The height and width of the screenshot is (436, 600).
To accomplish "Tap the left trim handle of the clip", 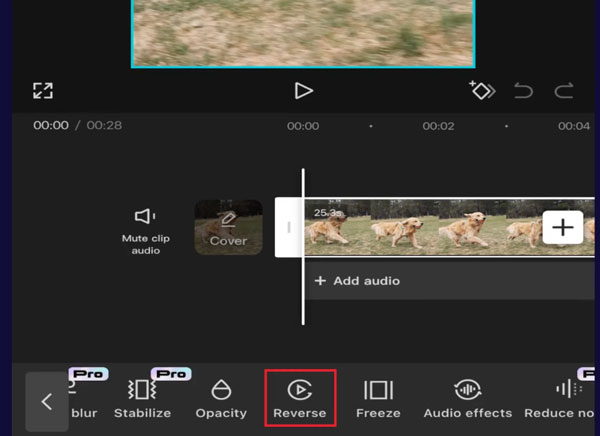I will pyautogui.click(x=289, y=227).
